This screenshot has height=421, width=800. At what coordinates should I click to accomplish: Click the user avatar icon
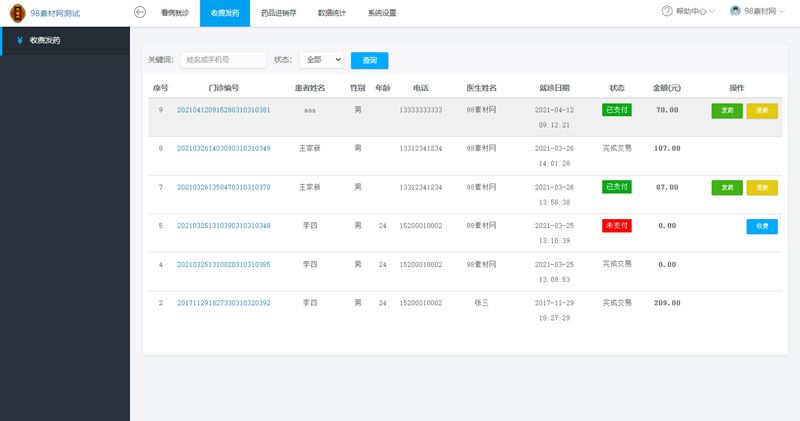[735, 12]
